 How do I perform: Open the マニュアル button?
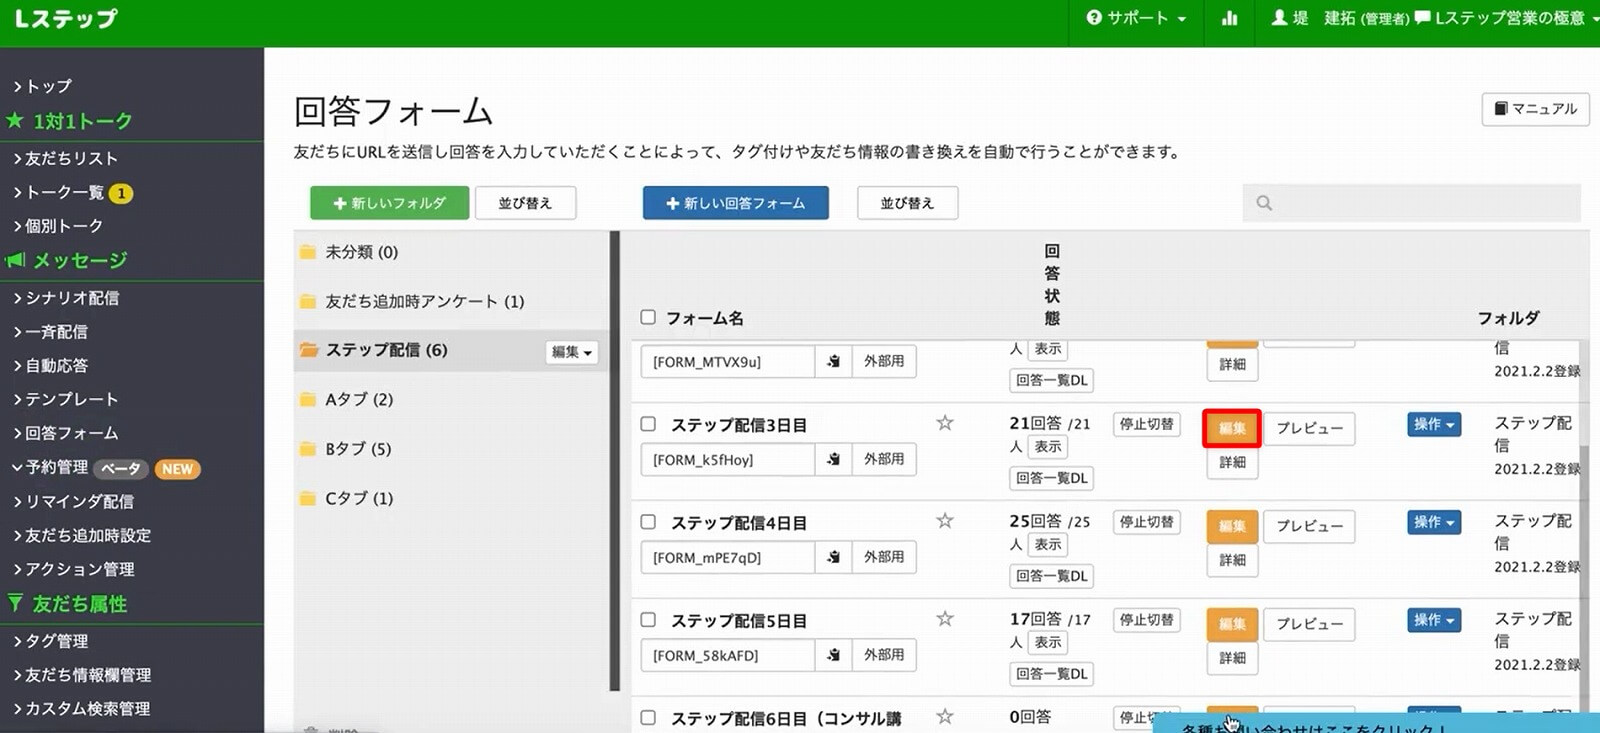[1535, 108]
